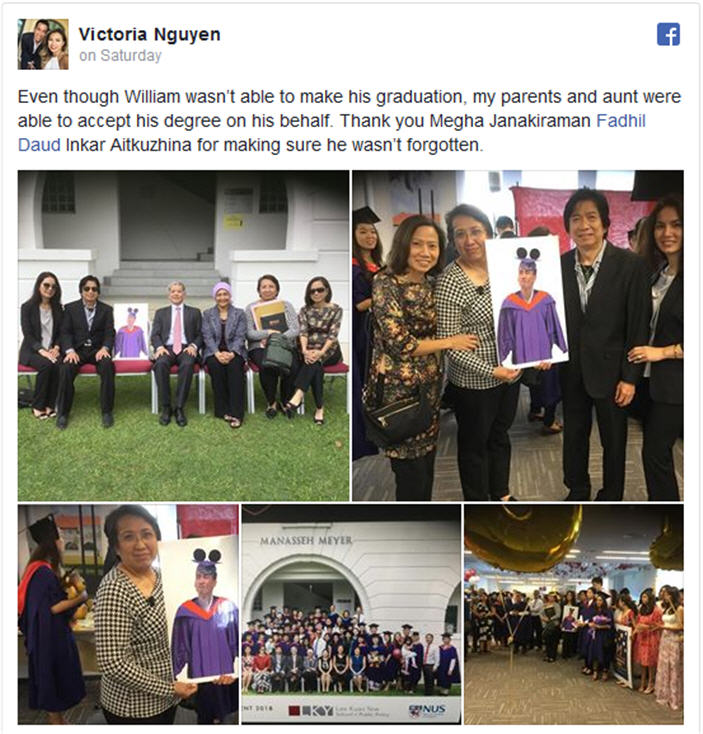Image resolution: width=703 pixels, height=734 pixels.
Task: Open the gold balloons crowd photo
Action: pyautogui.click(x=574, y=614)
